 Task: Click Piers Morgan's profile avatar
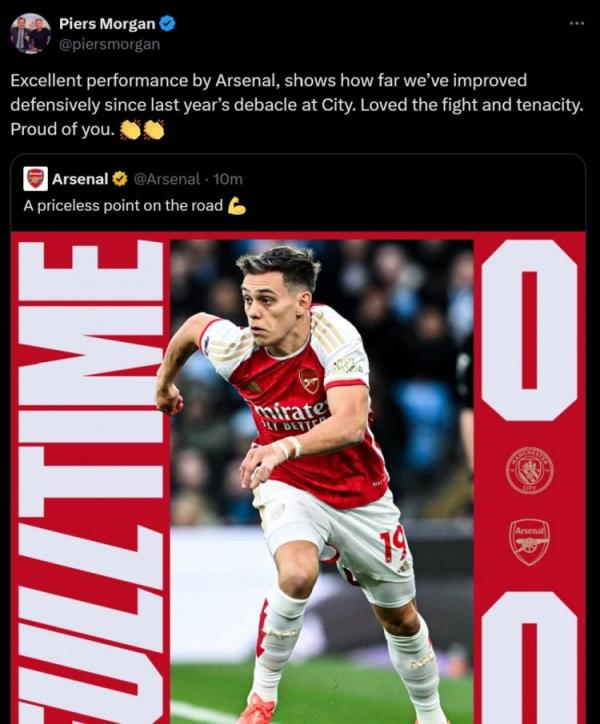(x=30, y=33)
